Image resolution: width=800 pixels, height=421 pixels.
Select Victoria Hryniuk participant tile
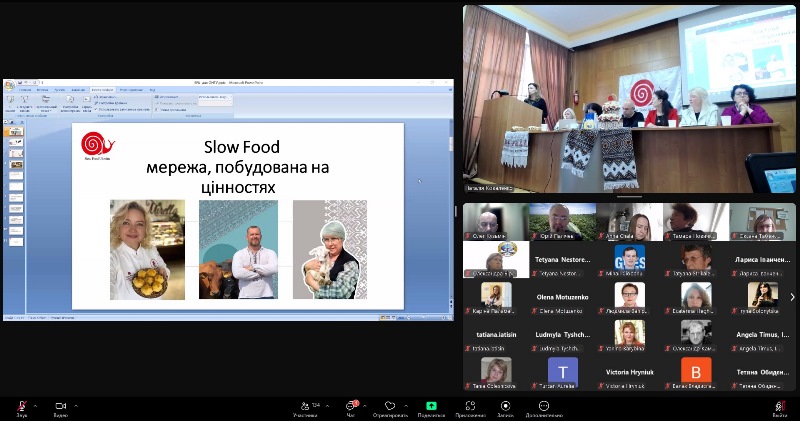pyautogui.click(x=630, y=373)
